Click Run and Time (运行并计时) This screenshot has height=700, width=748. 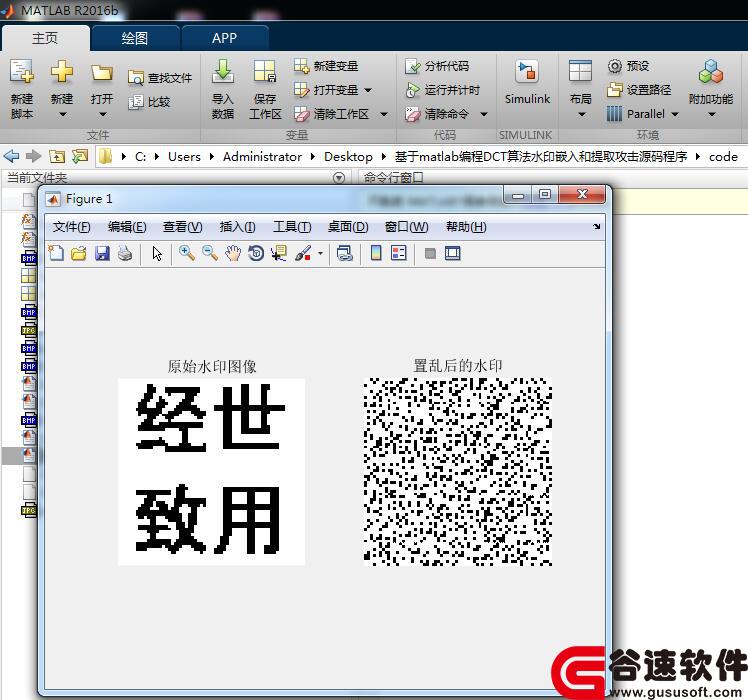coord(443,90)
